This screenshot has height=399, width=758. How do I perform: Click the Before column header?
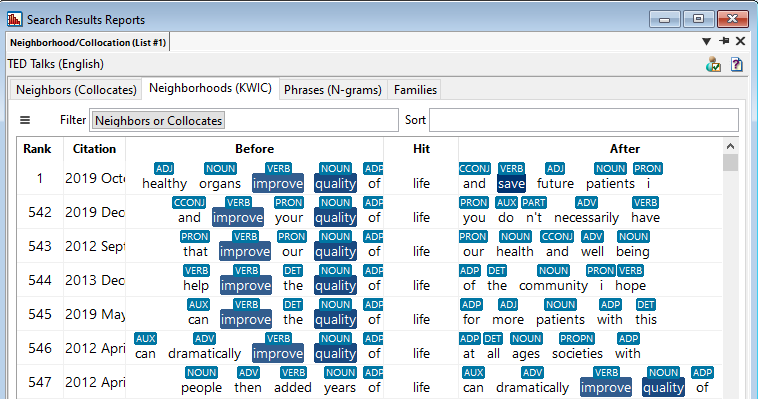point(255,149)
